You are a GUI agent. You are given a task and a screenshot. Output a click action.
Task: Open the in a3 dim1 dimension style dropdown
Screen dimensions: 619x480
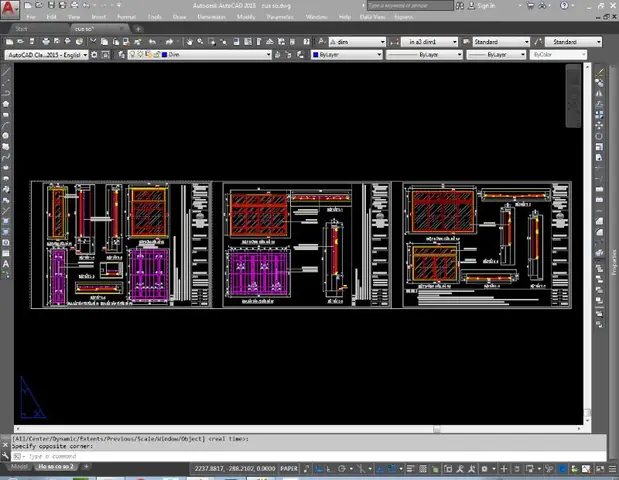tap(430, 41)
